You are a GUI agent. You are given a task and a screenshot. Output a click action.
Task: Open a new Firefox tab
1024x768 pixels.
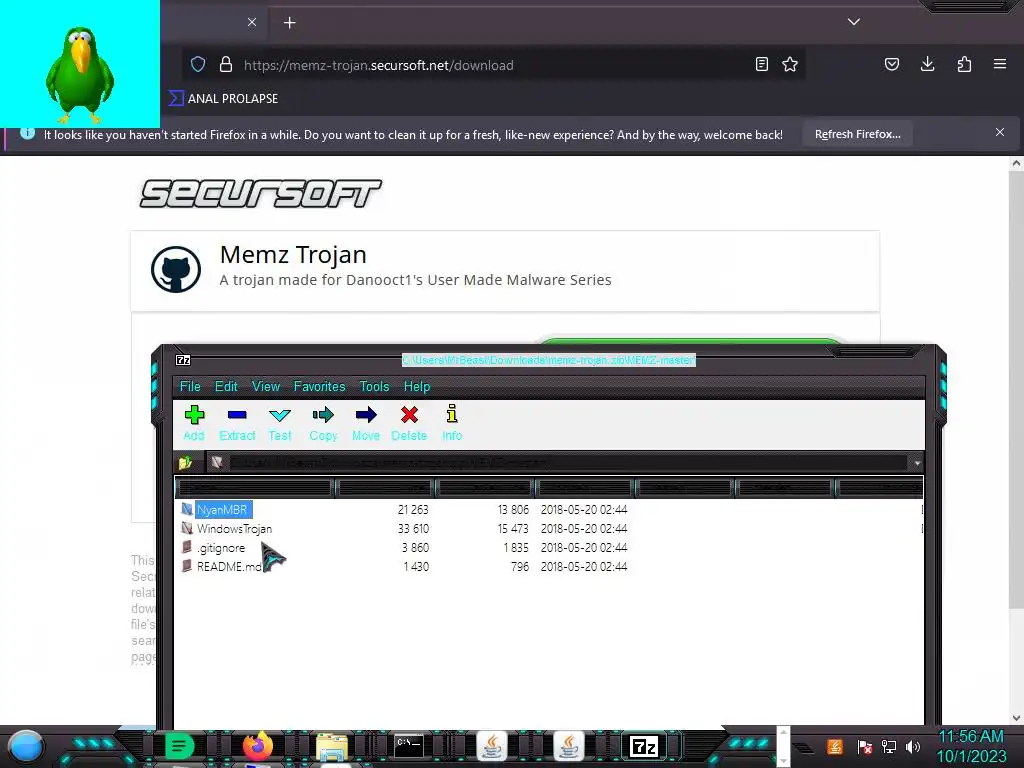tap(289, 23)
